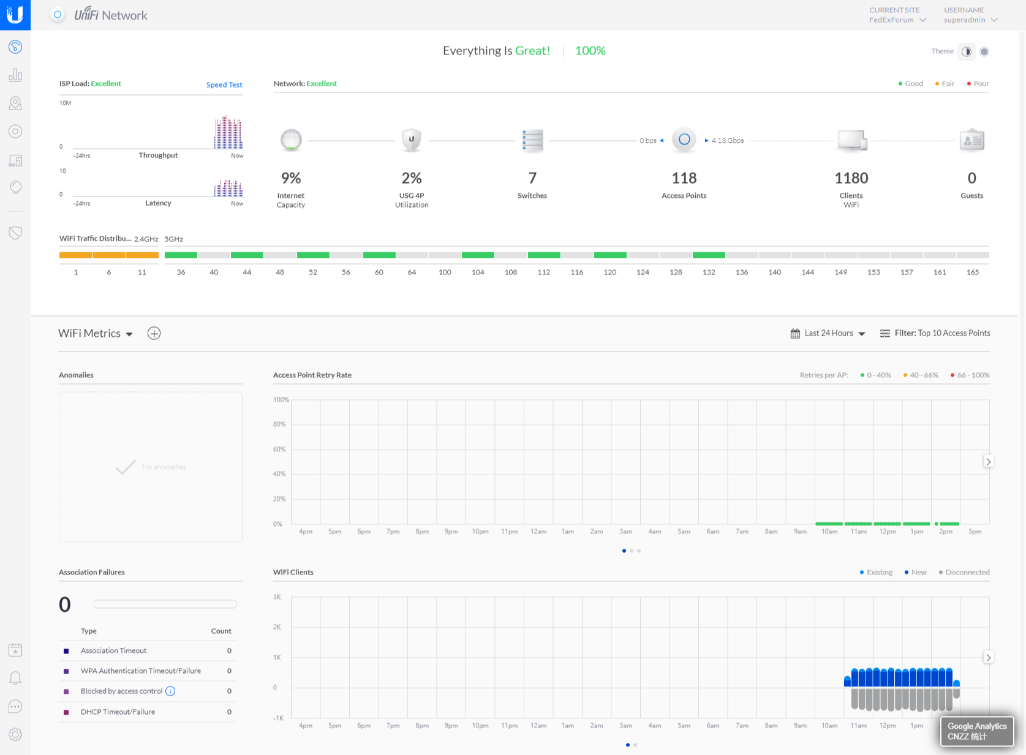Click the add plus button next to WiFi Metrics
Viewport: 1026px width, 755px height.
click(154, 334)
